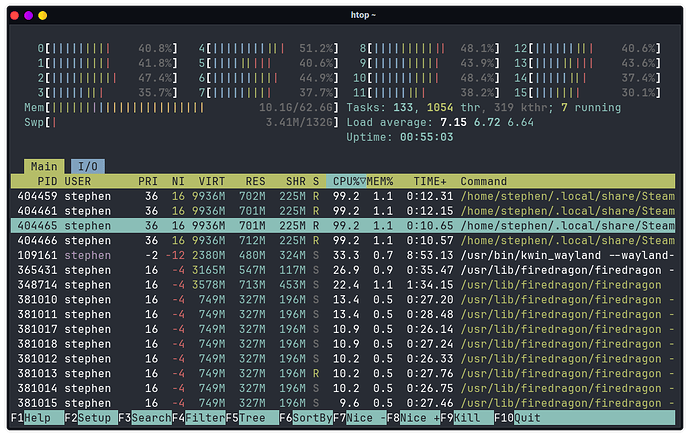
Task: Sort by Command column header
Action: (484, 181)
